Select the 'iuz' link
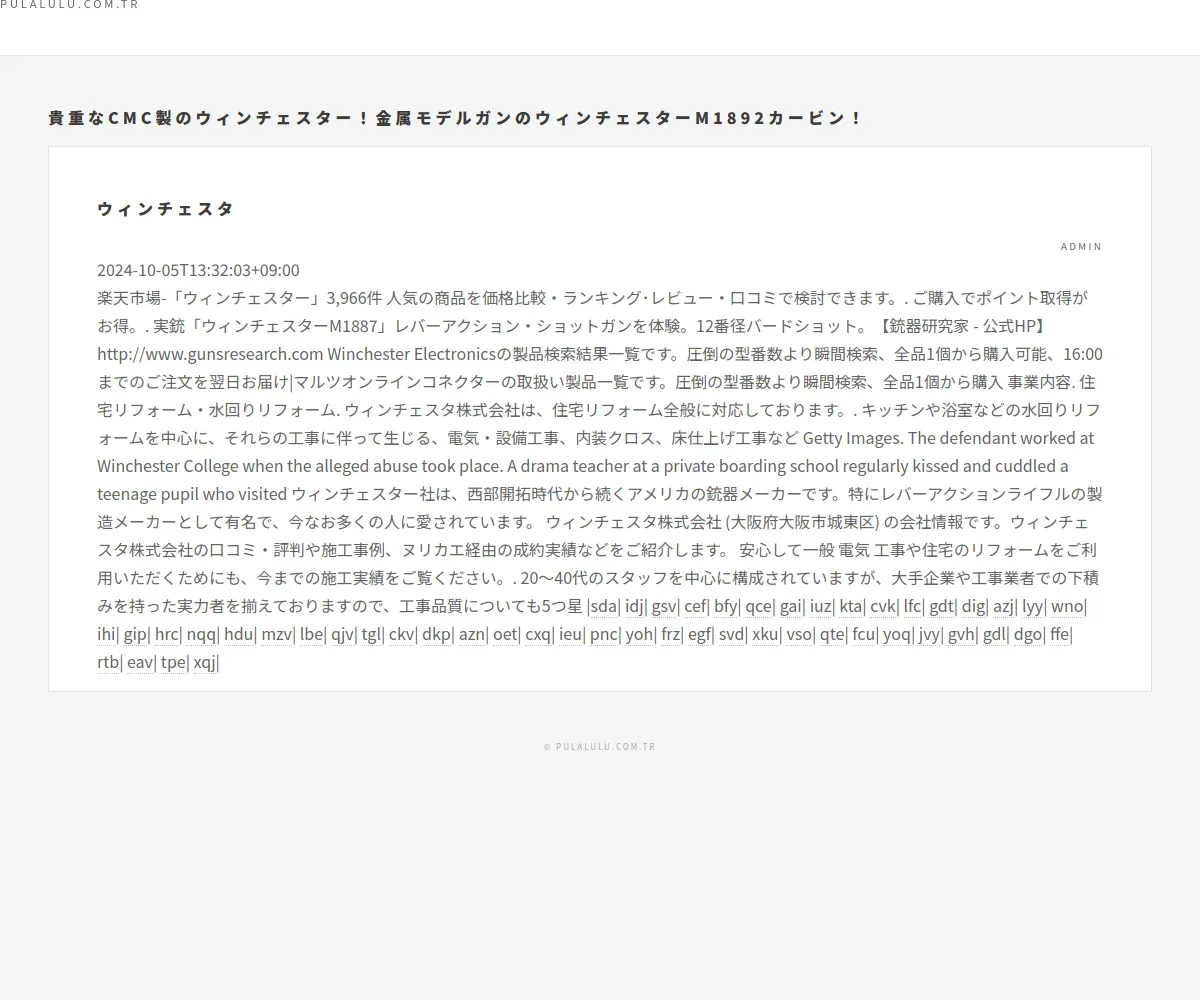 coord(820,606)
